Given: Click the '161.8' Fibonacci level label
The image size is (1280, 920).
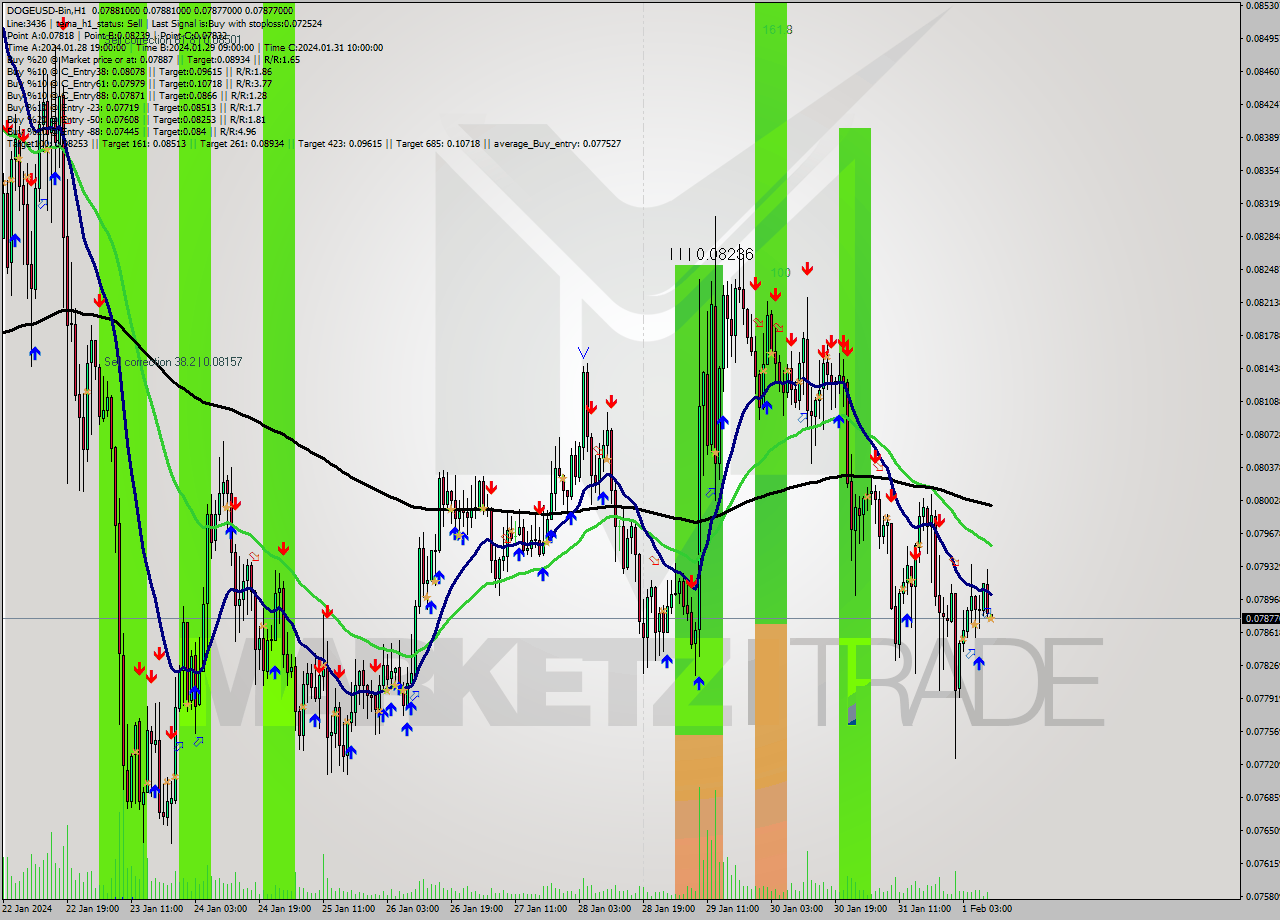Looking at the screenshot, I should point(777,30).
